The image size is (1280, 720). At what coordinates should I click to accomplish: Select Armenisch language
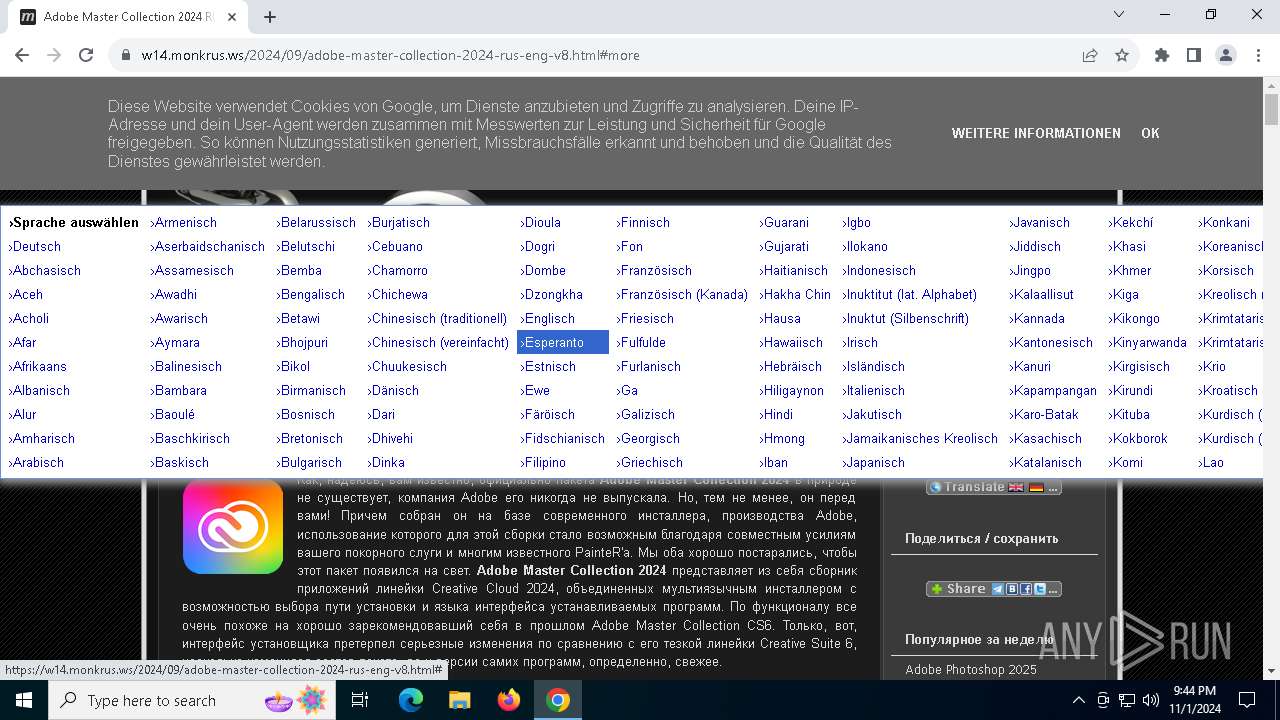click(x=184, y=222)
